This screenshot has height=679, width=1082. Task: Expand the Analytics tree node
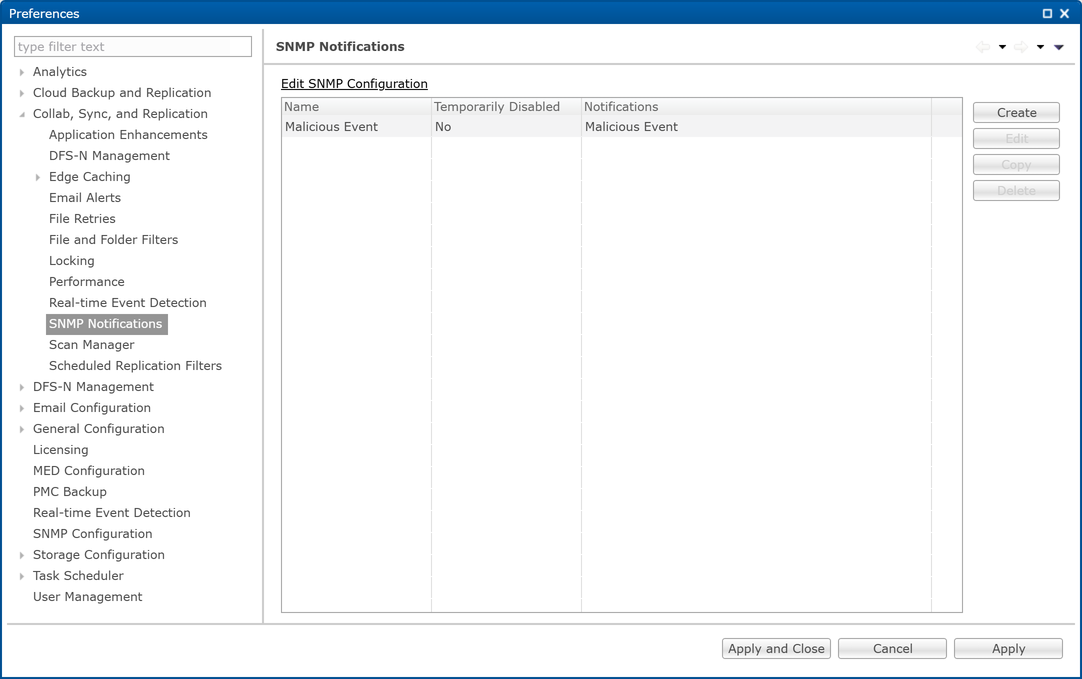tap(22, 72)
